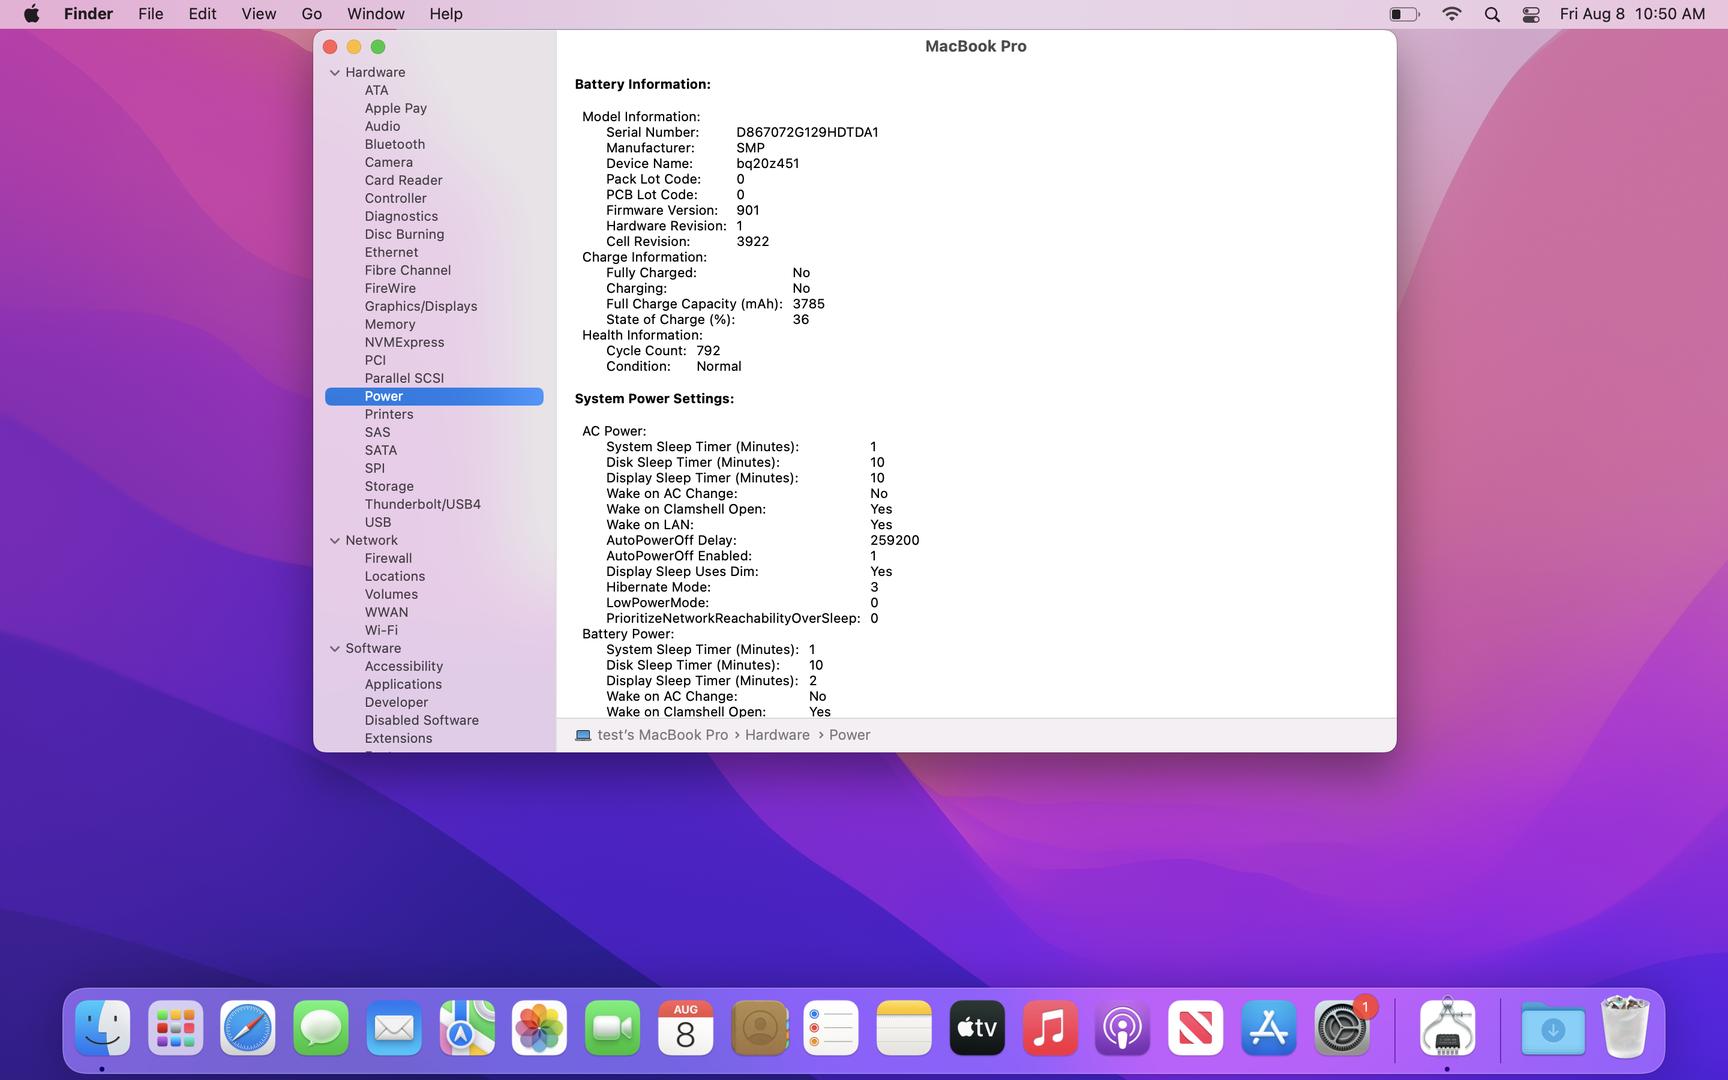The image size is (1728, 1080).
Task: Click the Cycle Count value 792
Action: 708,351
